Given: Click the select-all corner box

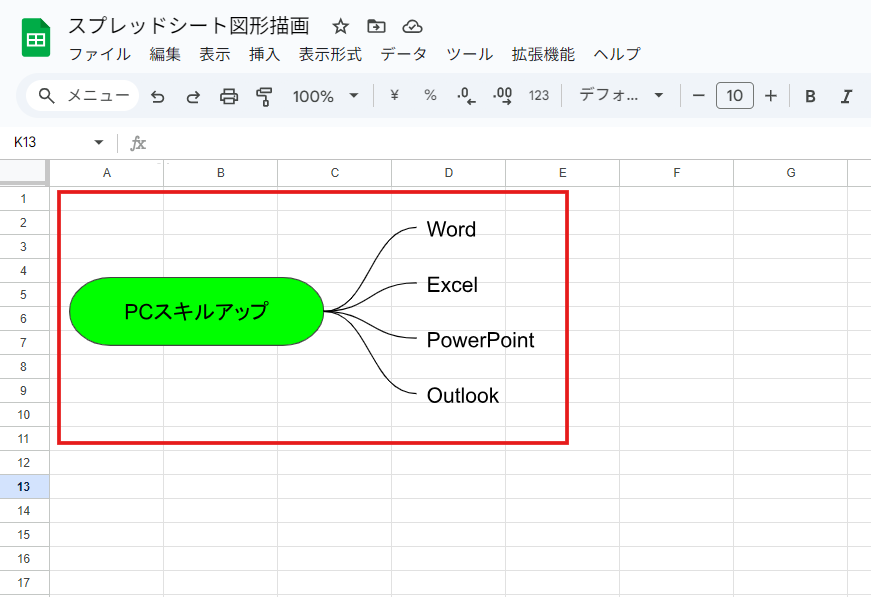Looking at the screenshot, I should point(24,173).
